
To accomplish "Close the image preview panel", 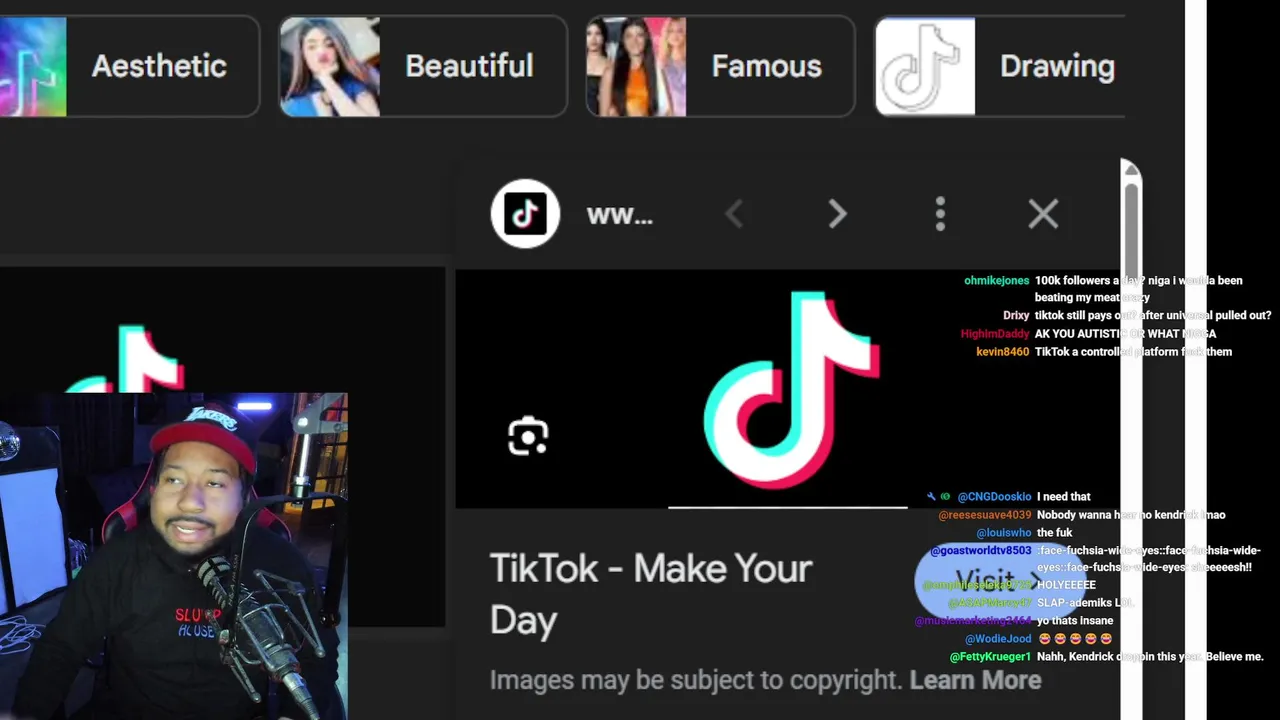I will [x=1043, y=214].
